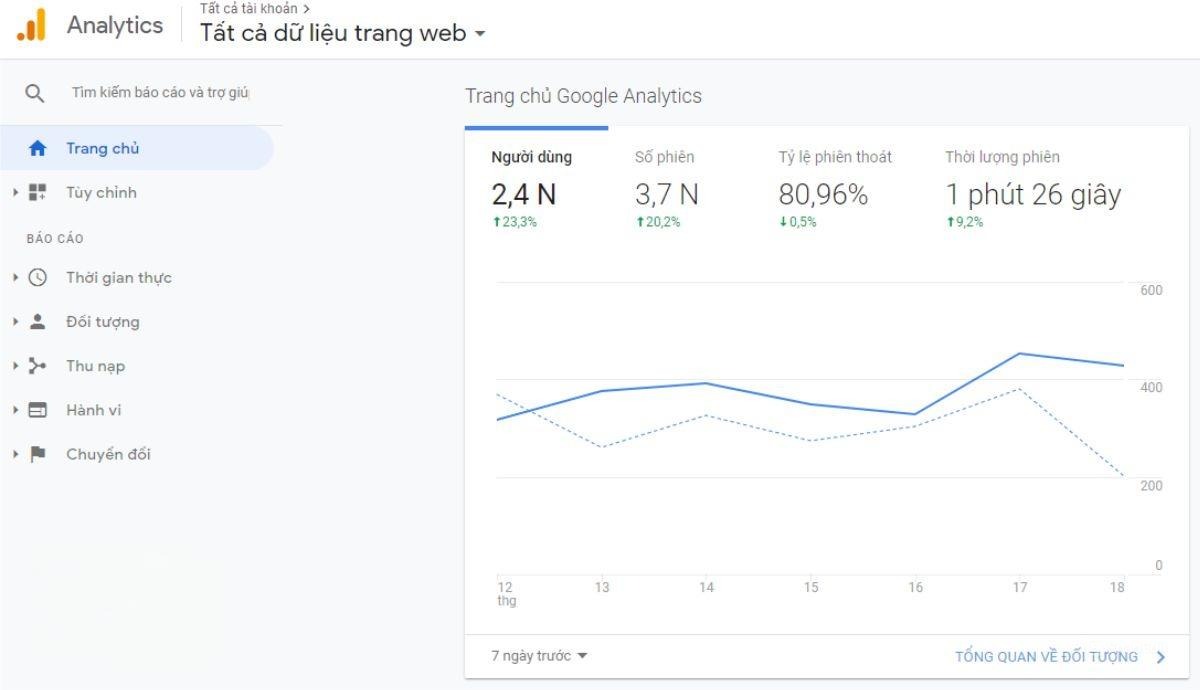
Task: Click the 15 date label on chart axis
Action: 811,588
